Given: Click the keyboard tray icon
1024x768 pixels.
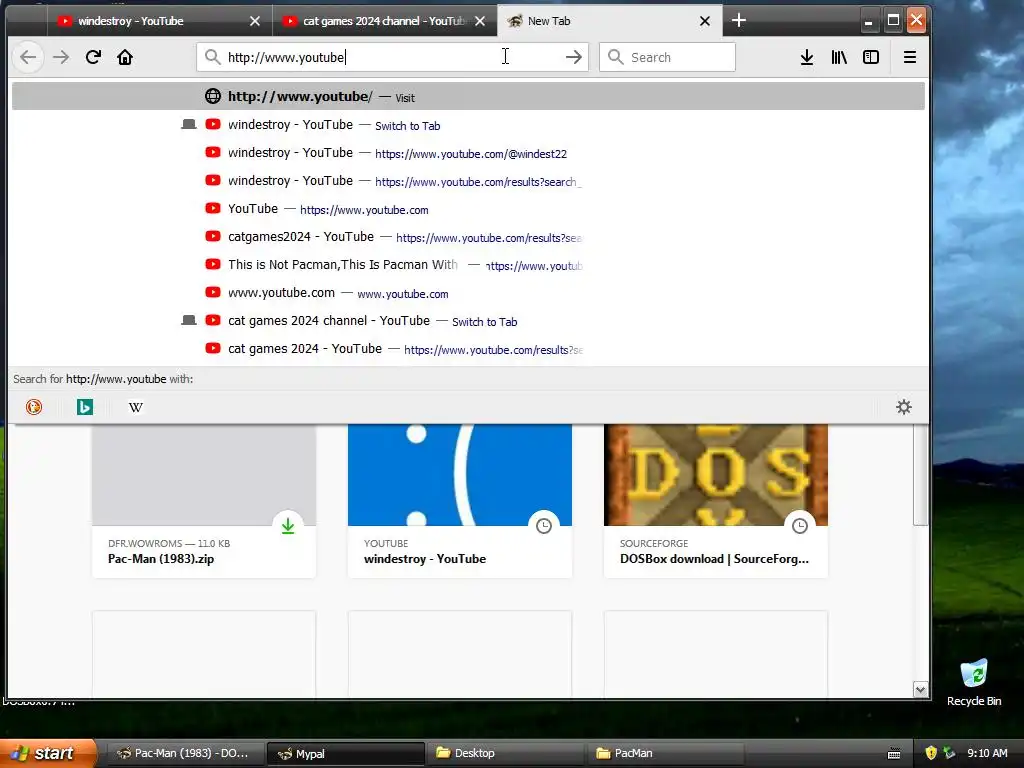Looking at the screenshot, I should pos(895,754).
